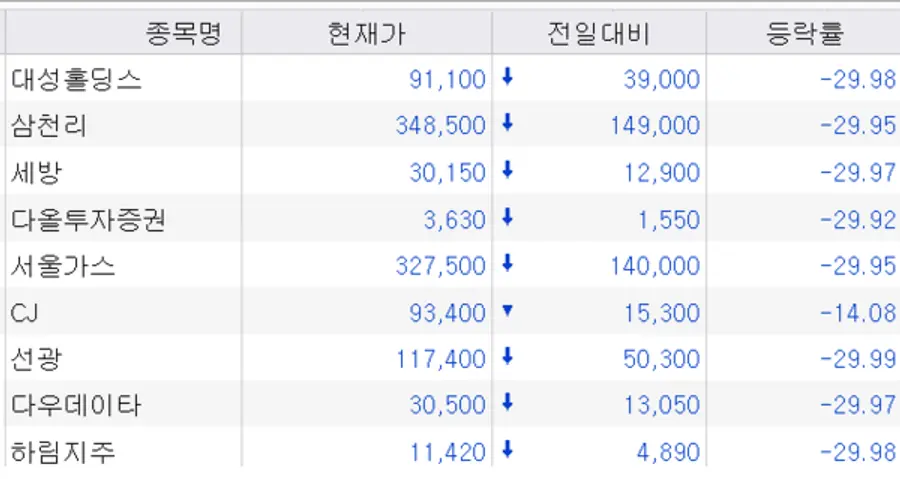Click the down arrow icon in 다올투자증권 row
Viewport: 900px width, 479px height.
pyautogui.click(x=507, y=217)
